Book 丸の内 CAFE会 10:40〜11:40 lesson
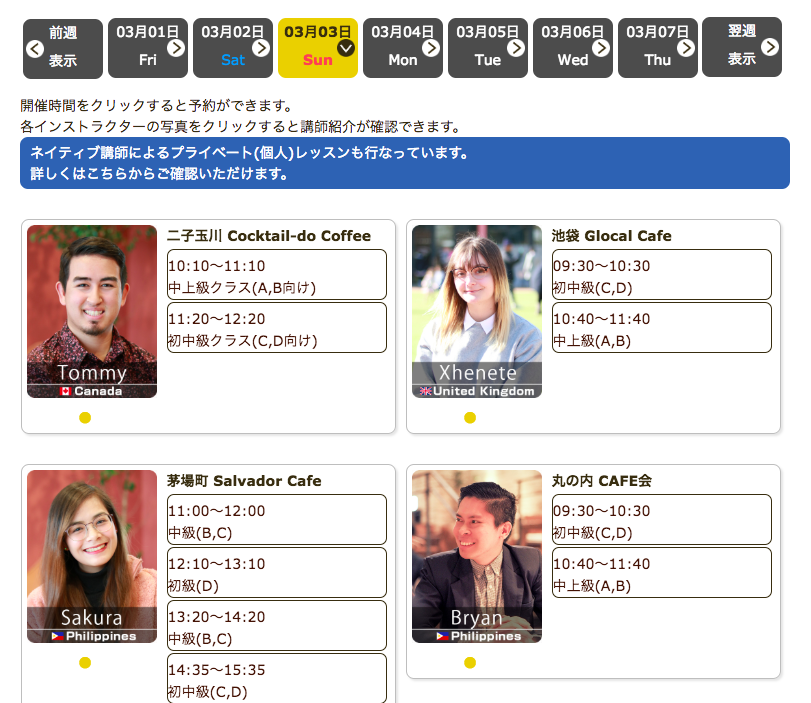The image size is (811, 703). click(661, 574)
